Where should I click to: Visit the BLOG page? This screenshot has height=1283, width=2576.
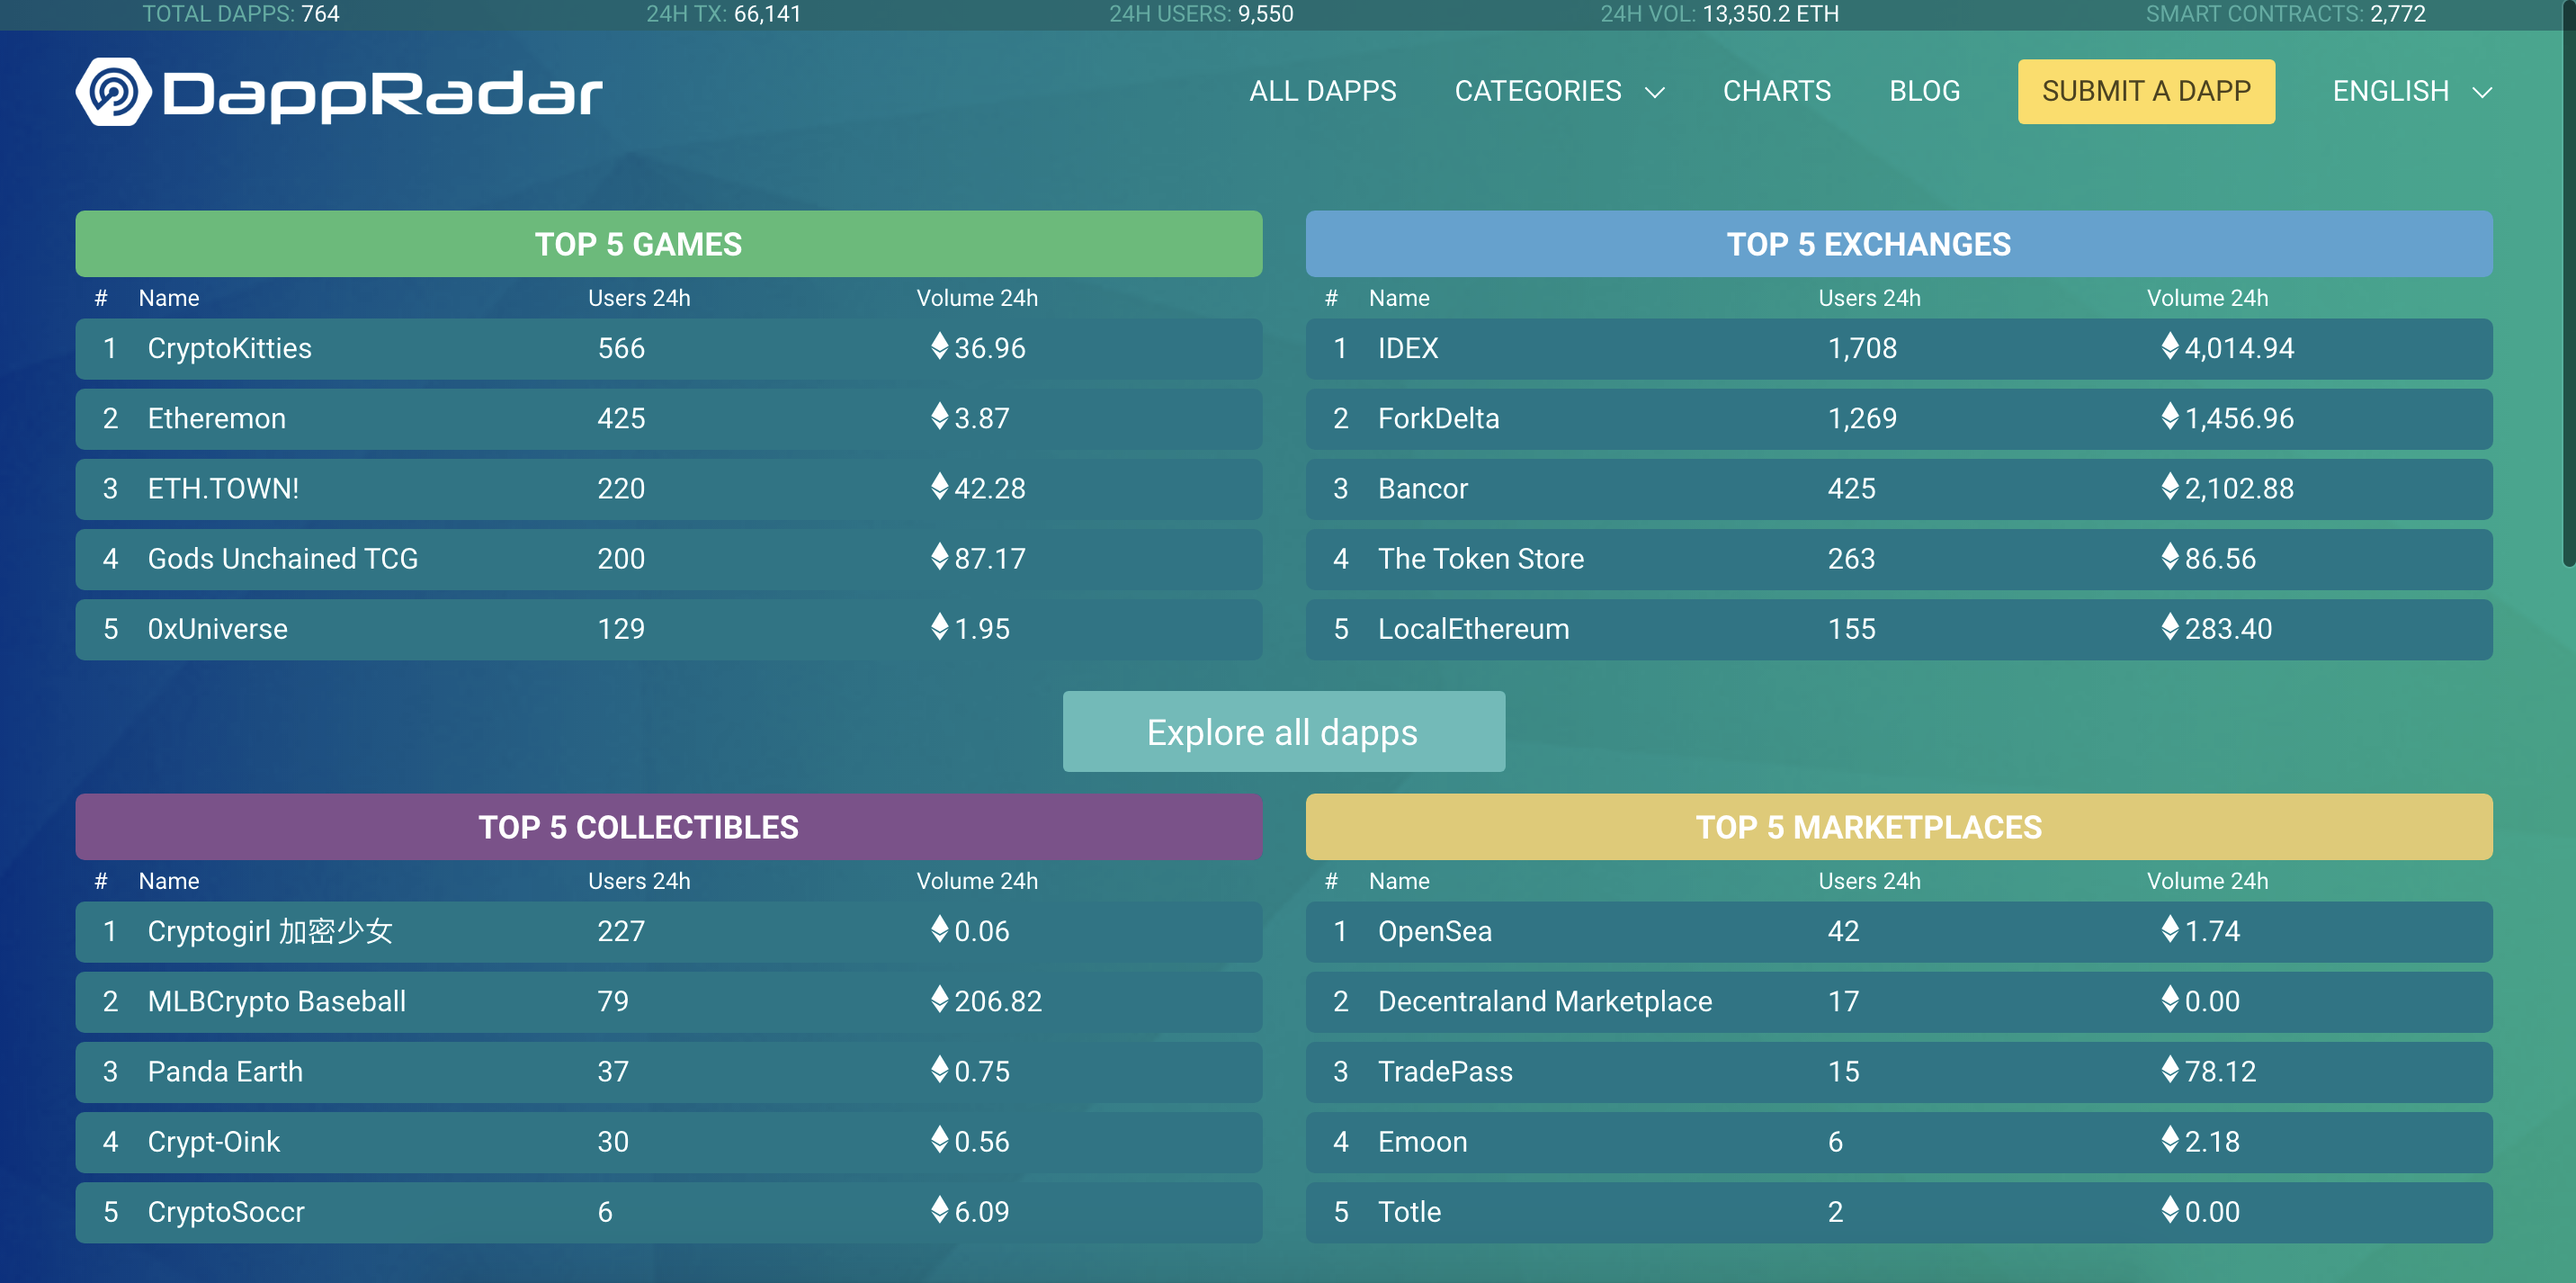1924,91
